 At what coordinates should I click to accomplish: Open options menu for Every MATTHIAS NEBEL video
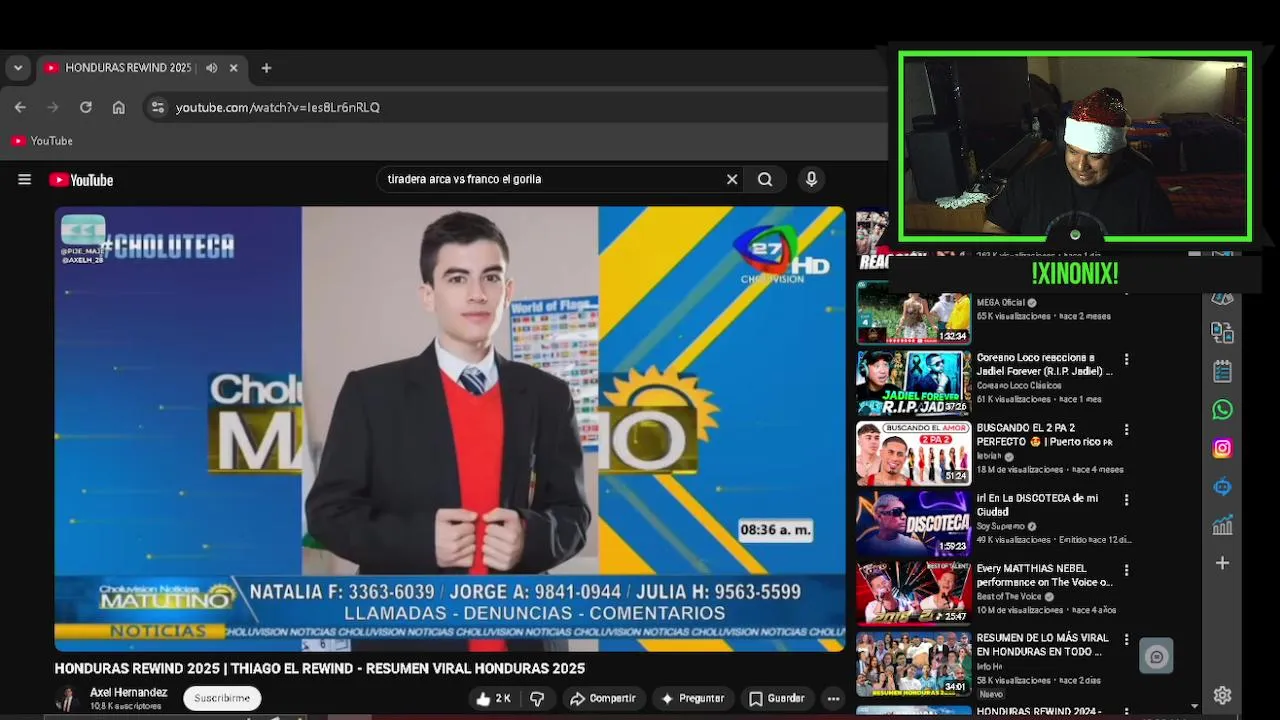(1126, 569)
